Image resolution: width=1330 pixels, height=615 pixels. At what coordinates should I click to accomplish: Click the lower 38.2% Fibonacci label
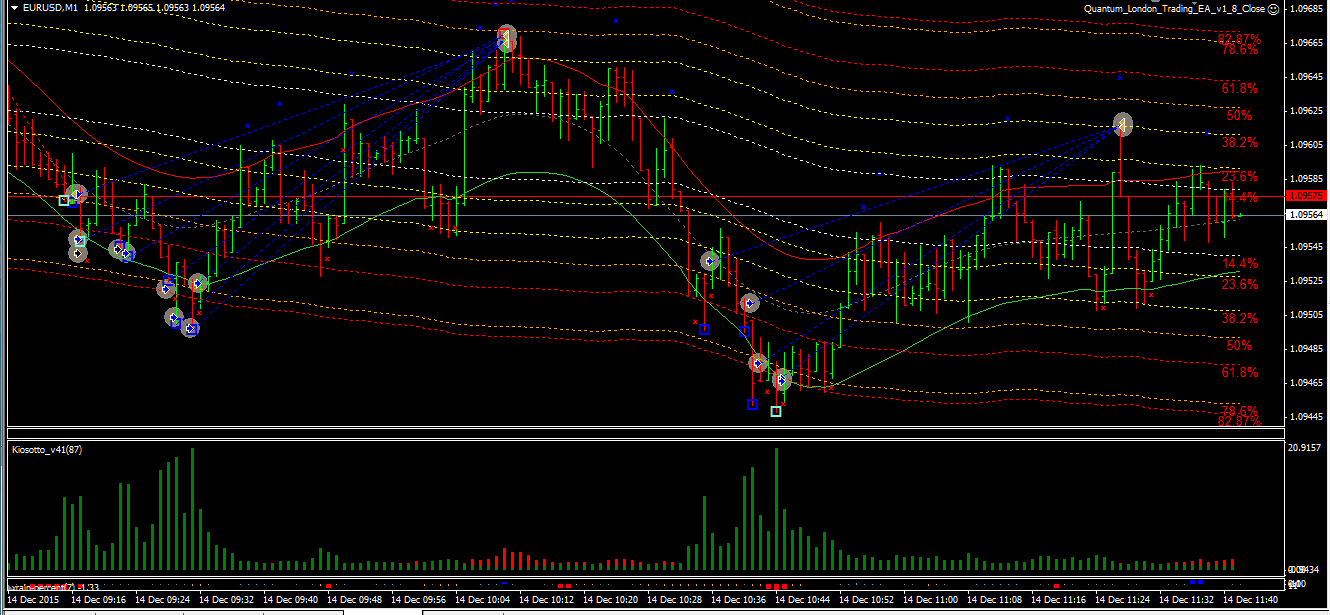[1240, 318]
